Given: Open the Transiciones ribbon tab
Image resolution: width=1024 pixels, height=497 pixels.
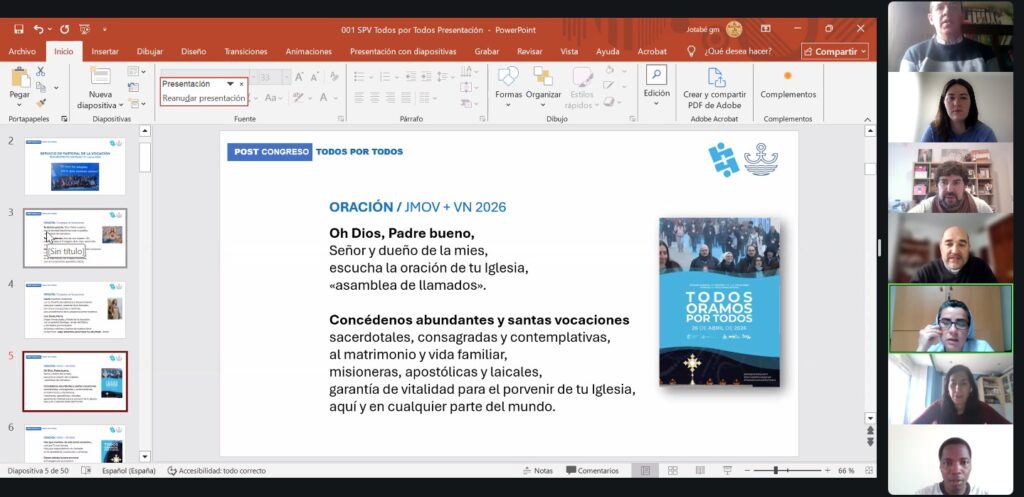Looking at the screenshot, I should coord(245,51).
